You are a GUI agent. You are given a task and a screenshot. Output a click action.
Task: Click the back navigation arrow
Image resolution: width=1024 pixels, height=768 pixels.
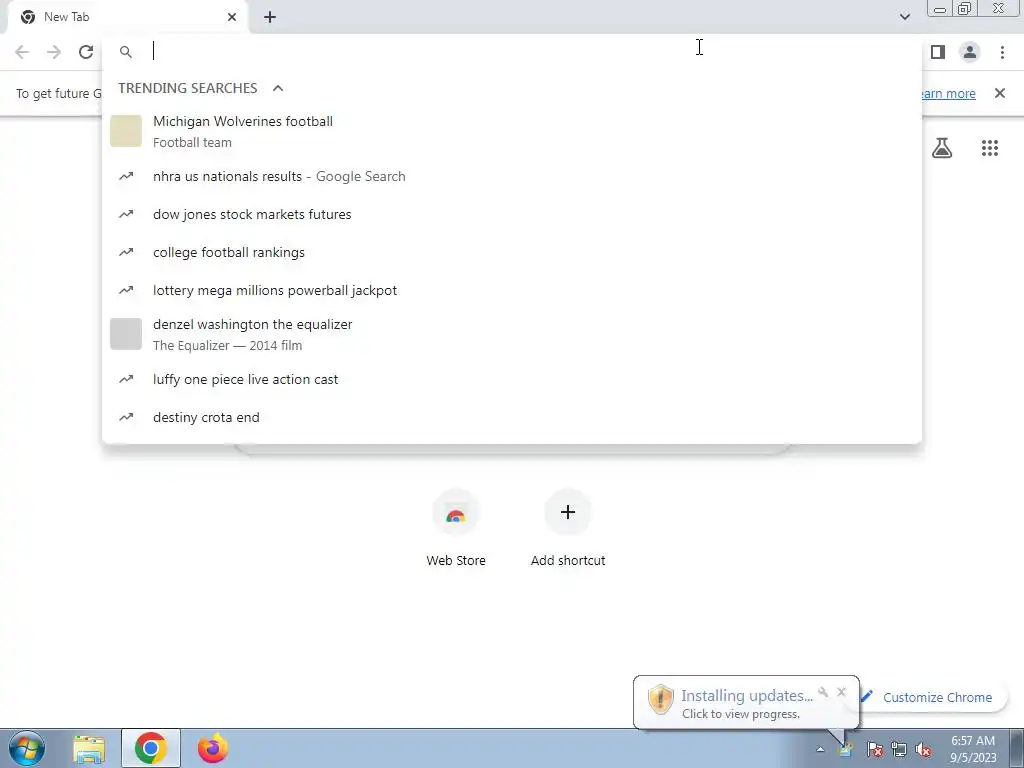click(22, 52)
